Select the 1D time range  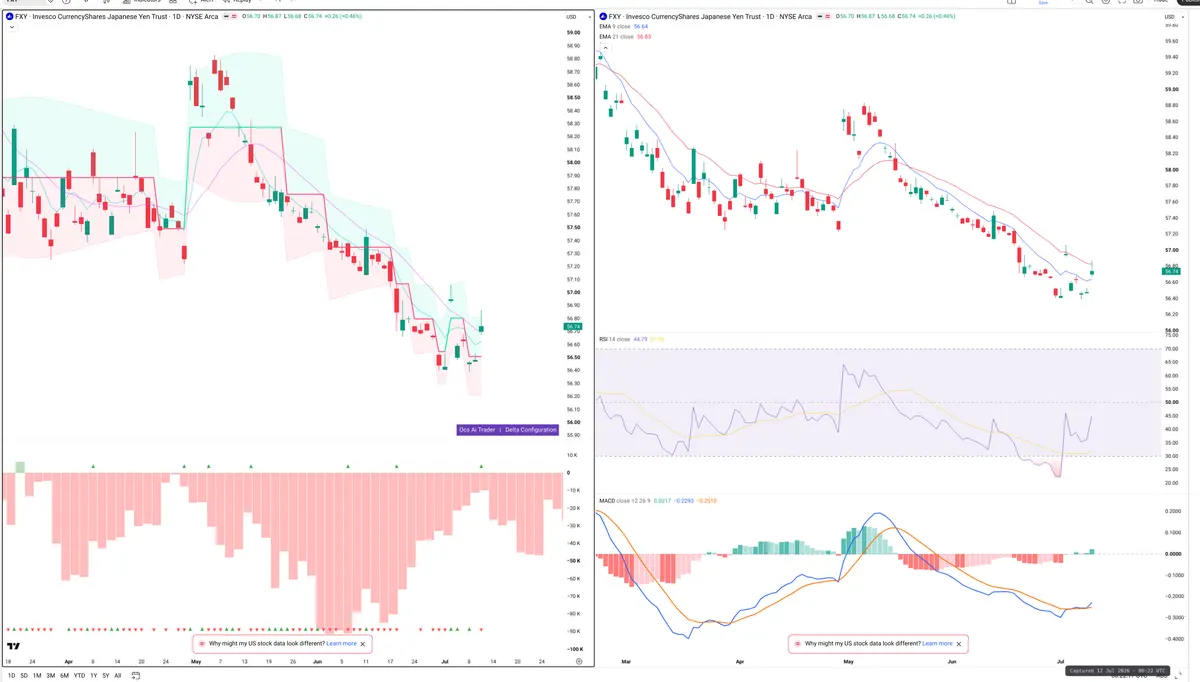[x=12, y=676]
